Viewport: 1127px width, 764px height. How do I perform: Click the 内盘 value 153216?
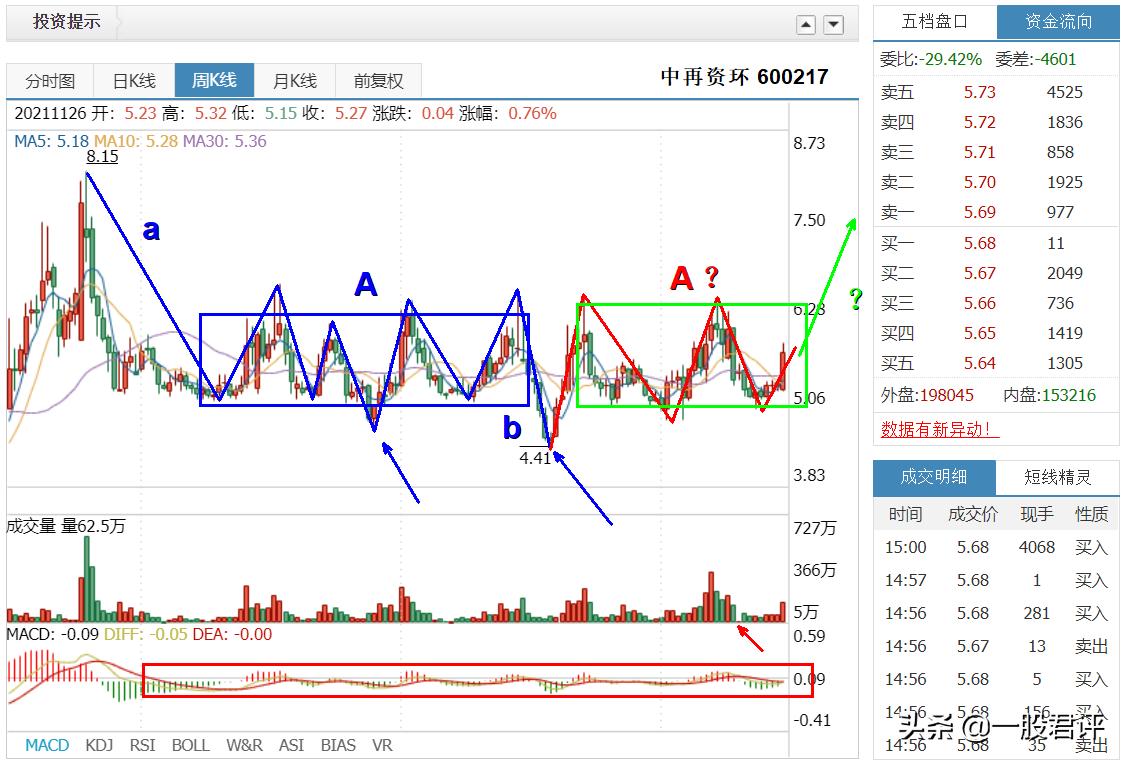tap(1068, 395)
